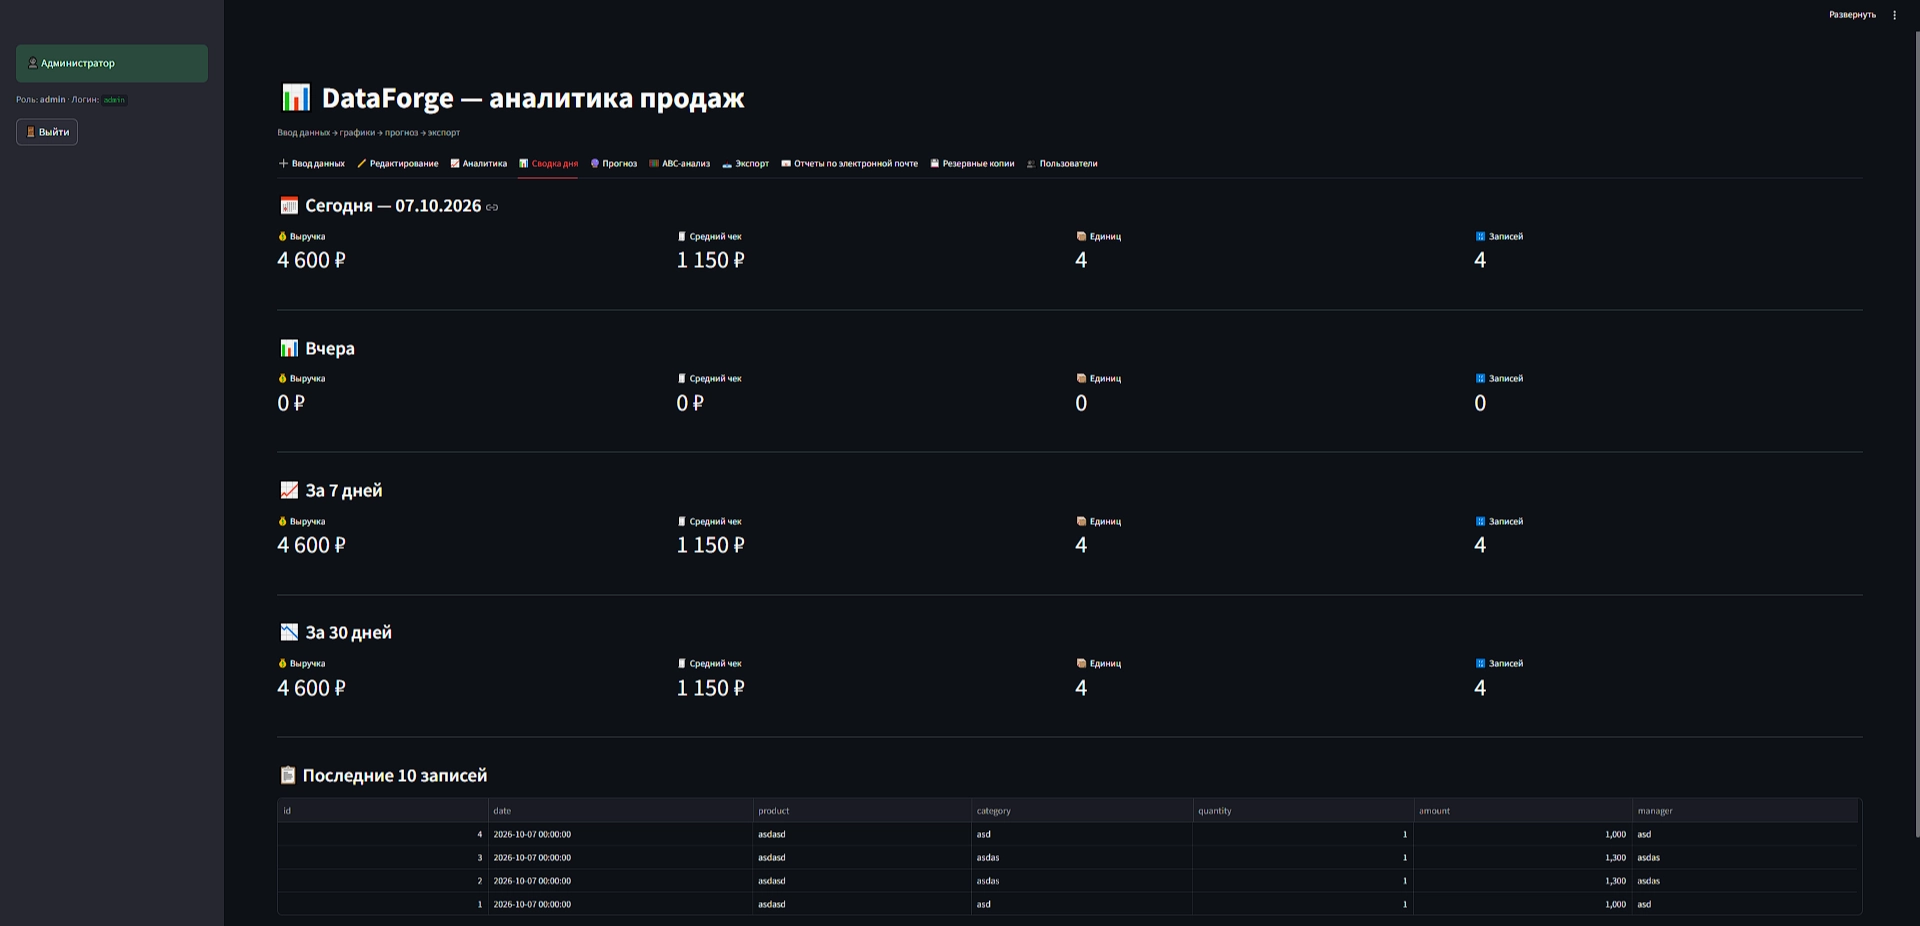The image size is (1920, 926).
Task: Click the green admin login code label
Action: tap(114, 100)
